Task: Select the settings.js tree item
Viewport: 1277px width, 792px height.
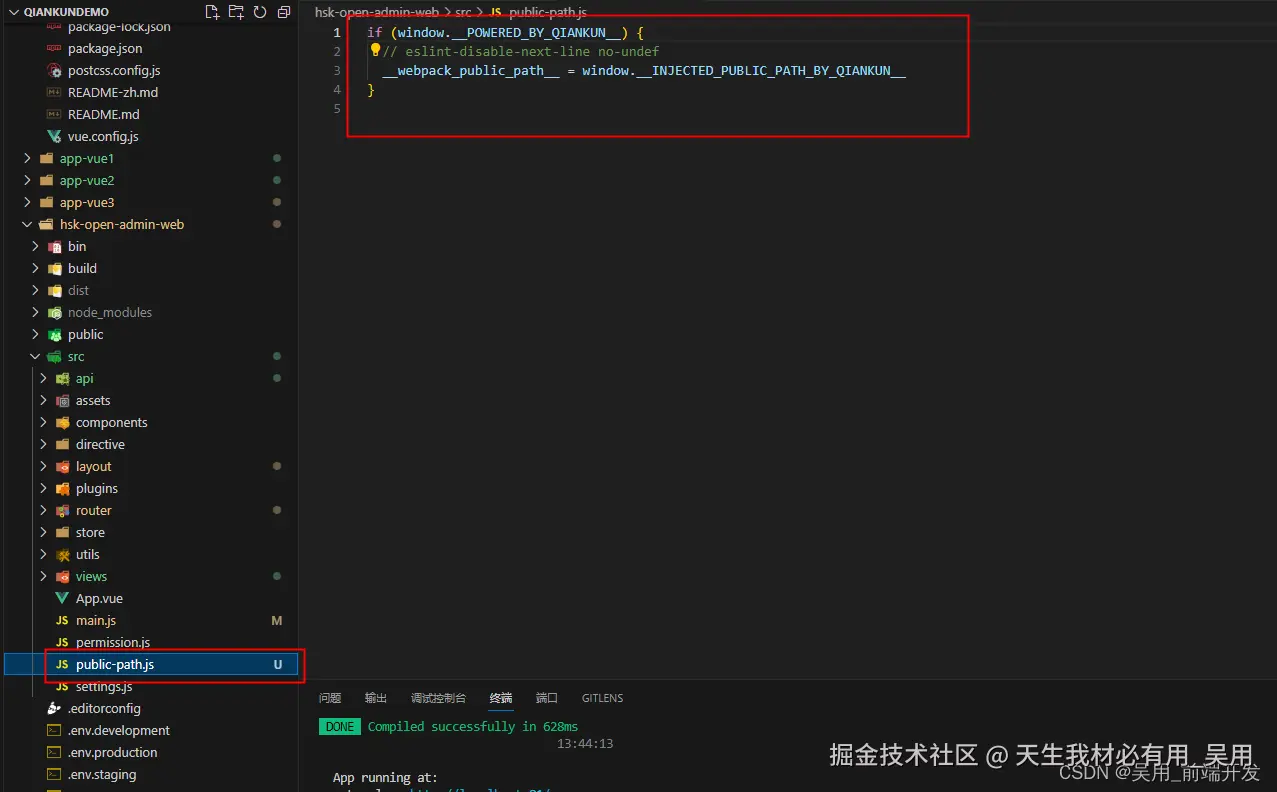Action: coord(103,686)
